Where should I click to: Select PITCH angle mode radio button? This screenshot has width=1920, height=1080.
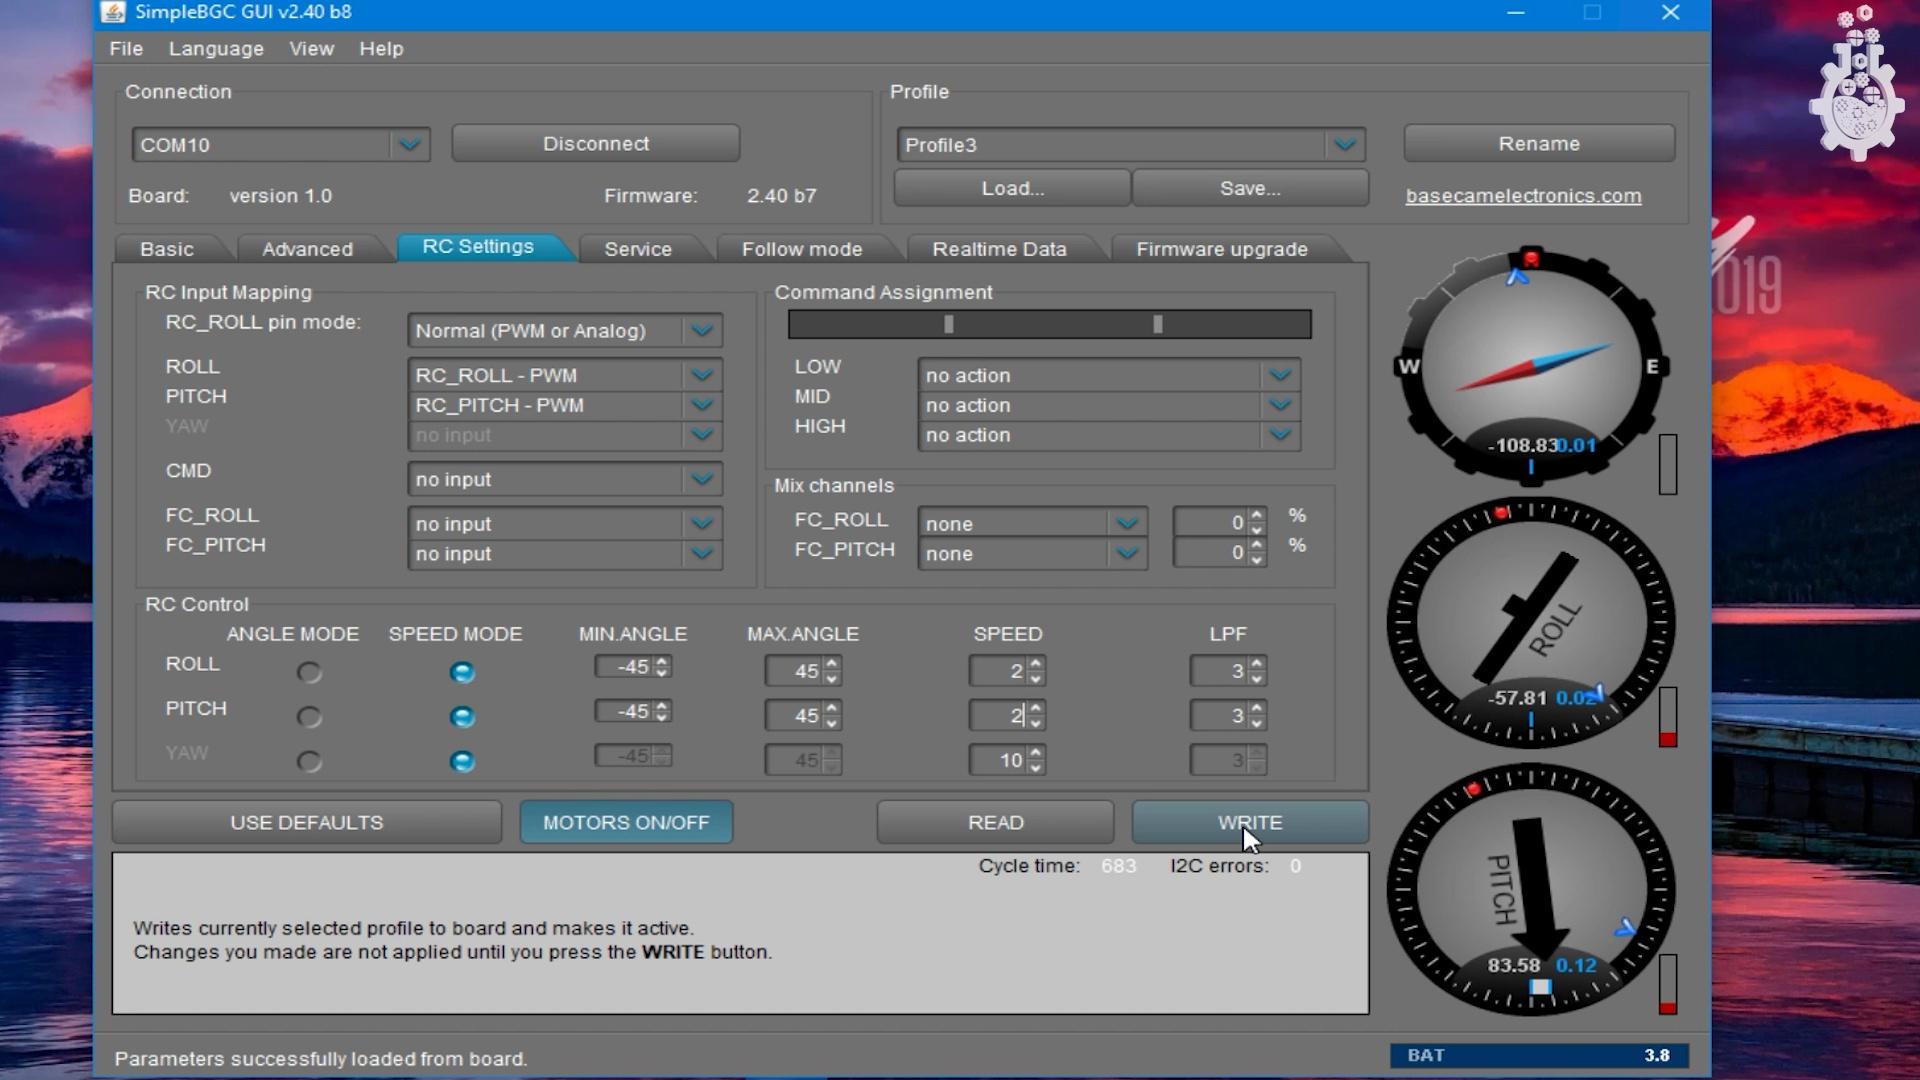309,716
